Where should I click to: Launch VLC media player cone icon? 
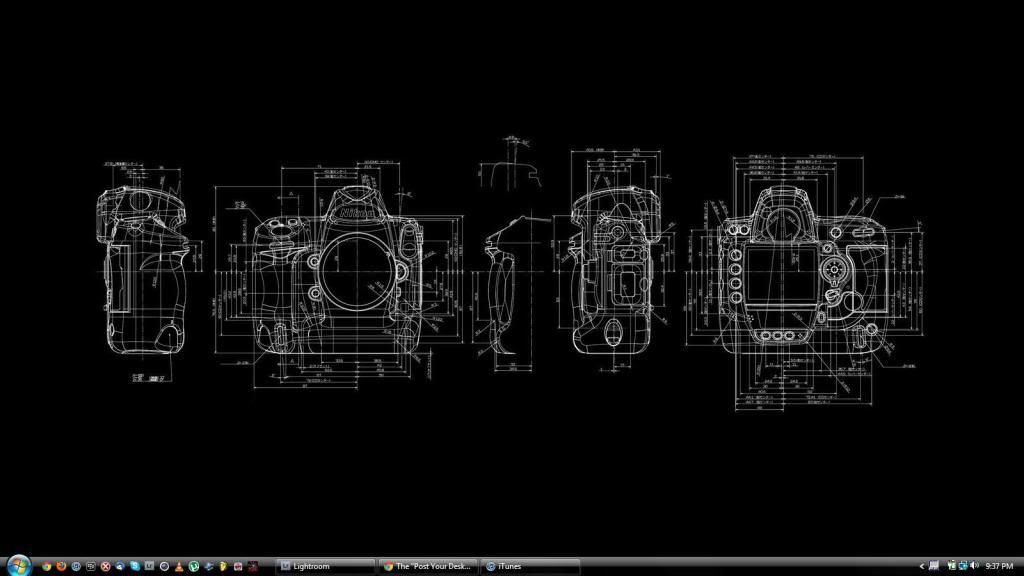point(180,566)
